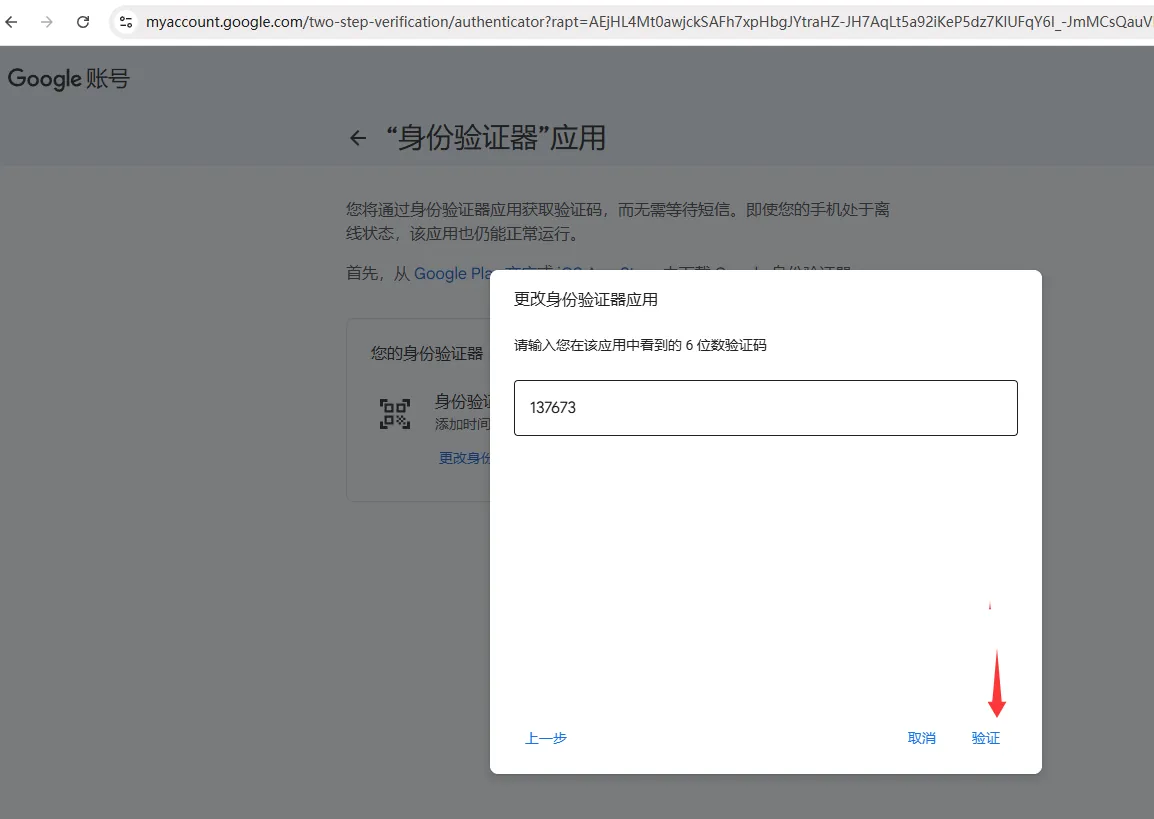Reload the page with the refresh icon
This screenshot has width=1154, height=819.
point(83,22)
